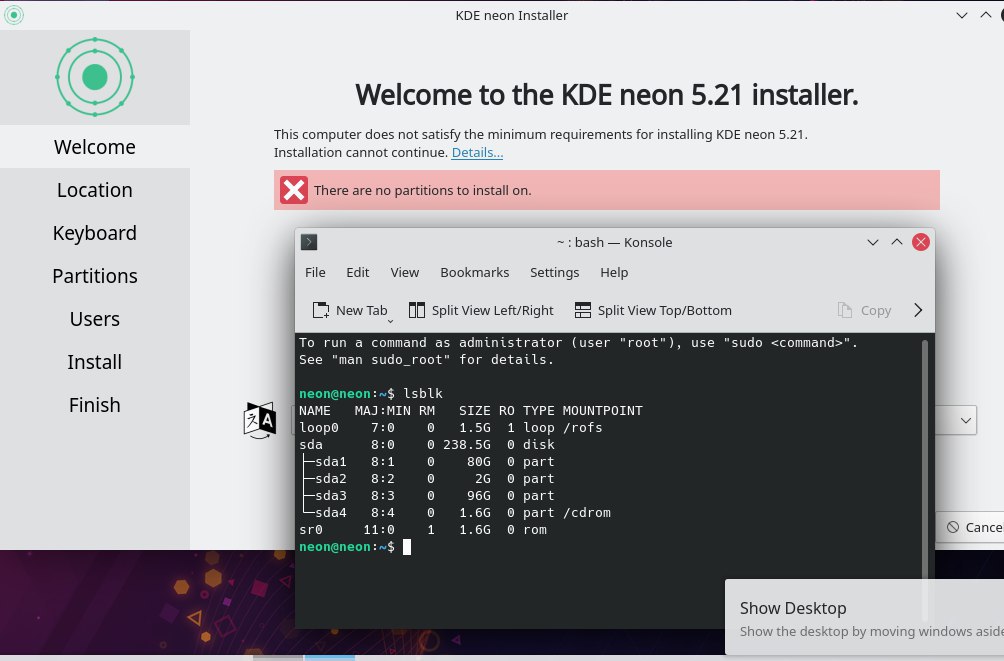Click 'There are no partitions to install on'
1004x661 pixels.
(x=423, y=190)
